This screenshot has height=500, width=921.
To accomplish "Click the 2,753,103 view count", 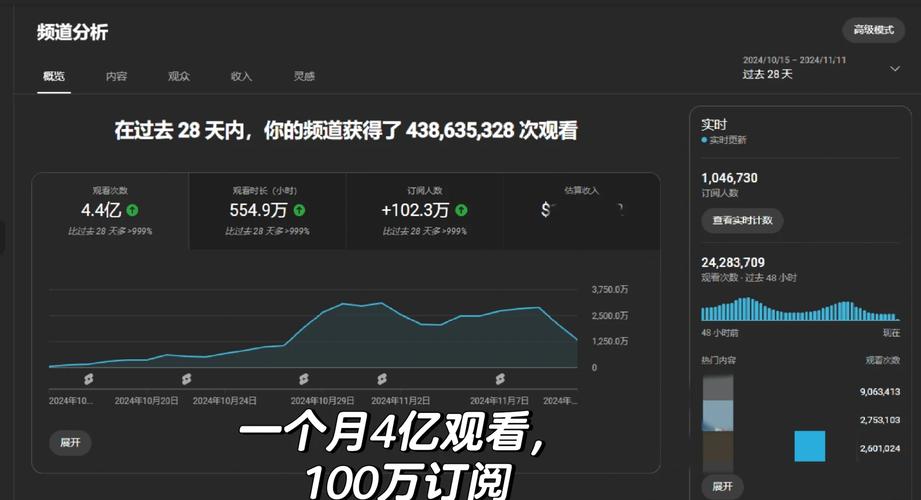I will point(880,420).
